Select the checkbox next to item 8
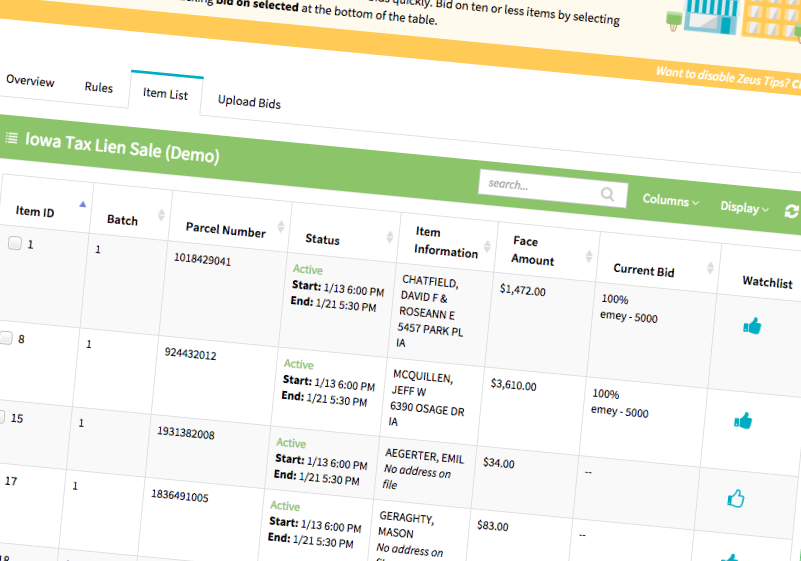The width and height of the screenshot is (801, 561). 6,338
